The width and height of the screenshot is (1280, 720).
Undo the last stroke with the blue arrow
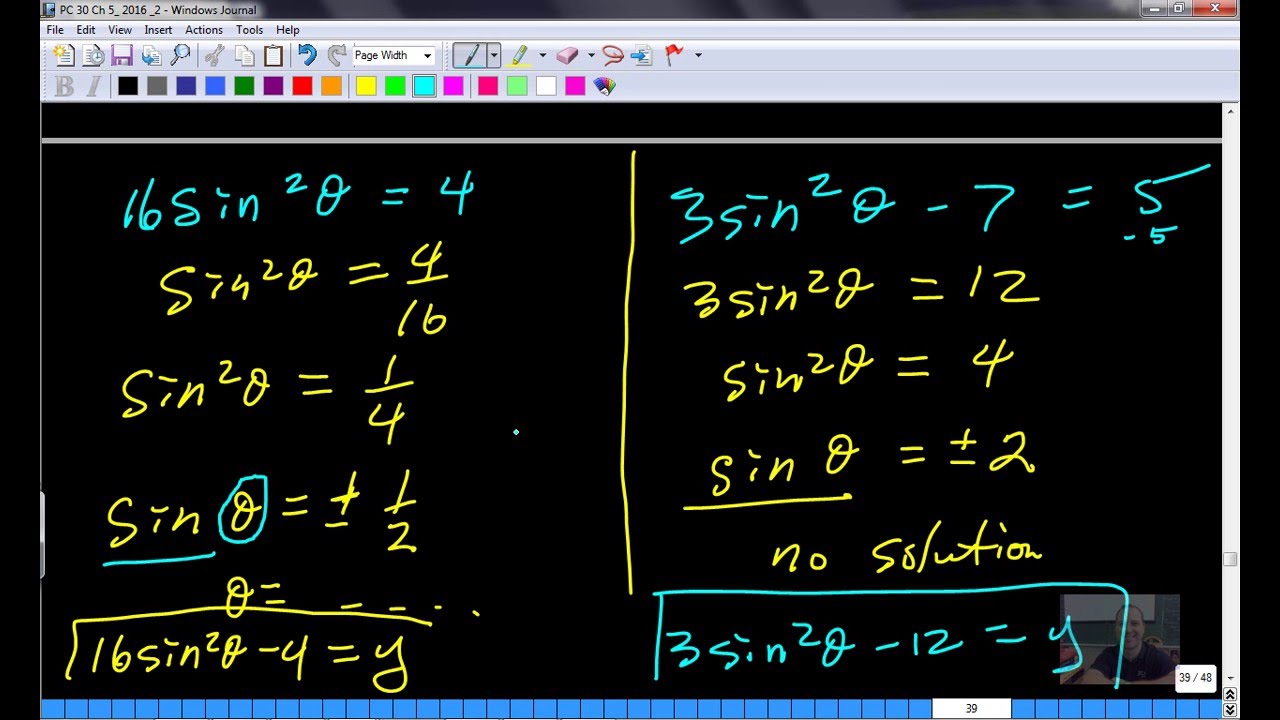click(307, 56)
